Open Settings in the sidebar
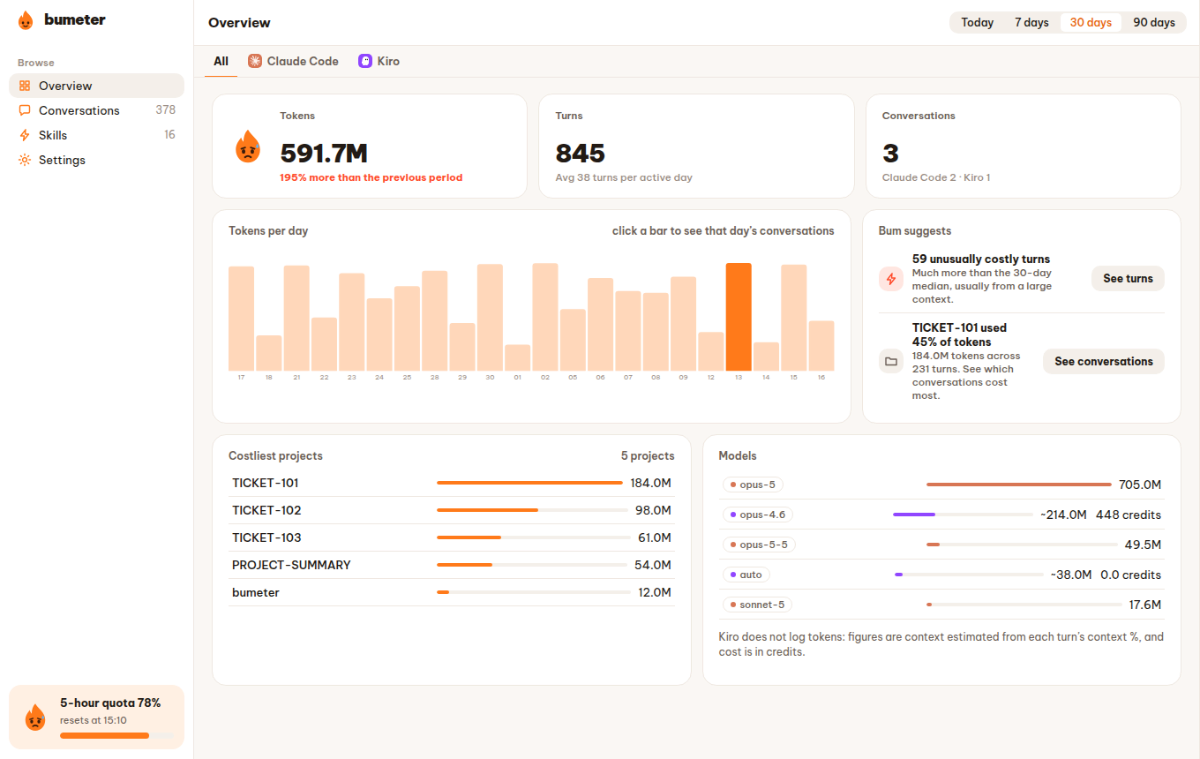The image size is (1200, 759). pos(97,160)
